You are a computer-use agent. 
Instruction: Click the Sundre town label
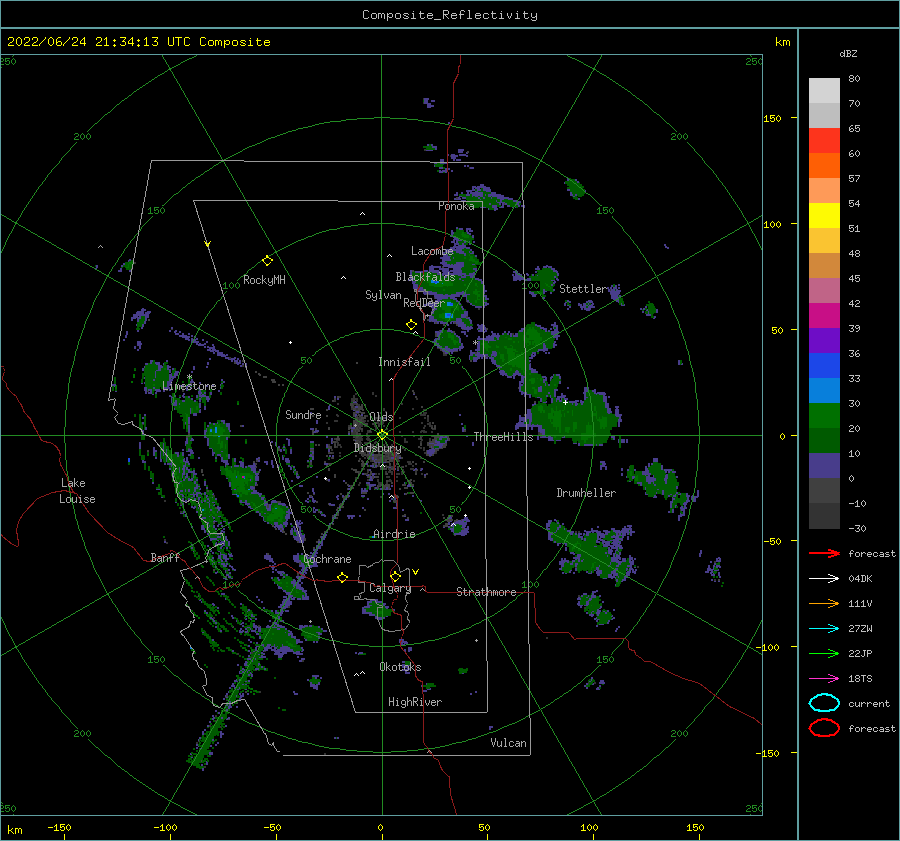tap(303, 414)
